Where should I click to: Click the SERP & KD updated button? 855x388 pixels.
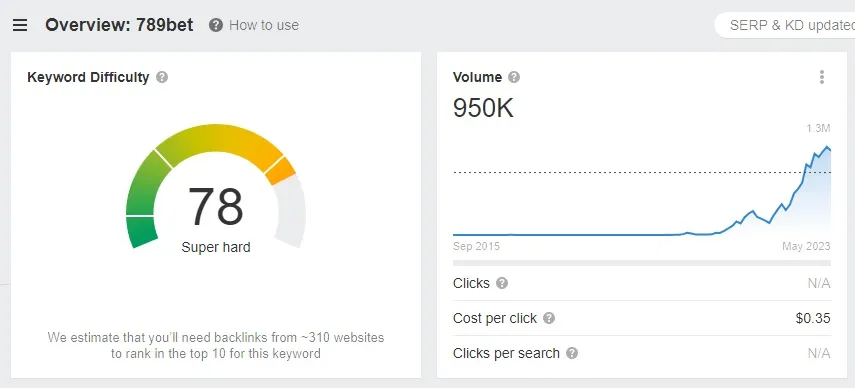click(x=785, y=25)
